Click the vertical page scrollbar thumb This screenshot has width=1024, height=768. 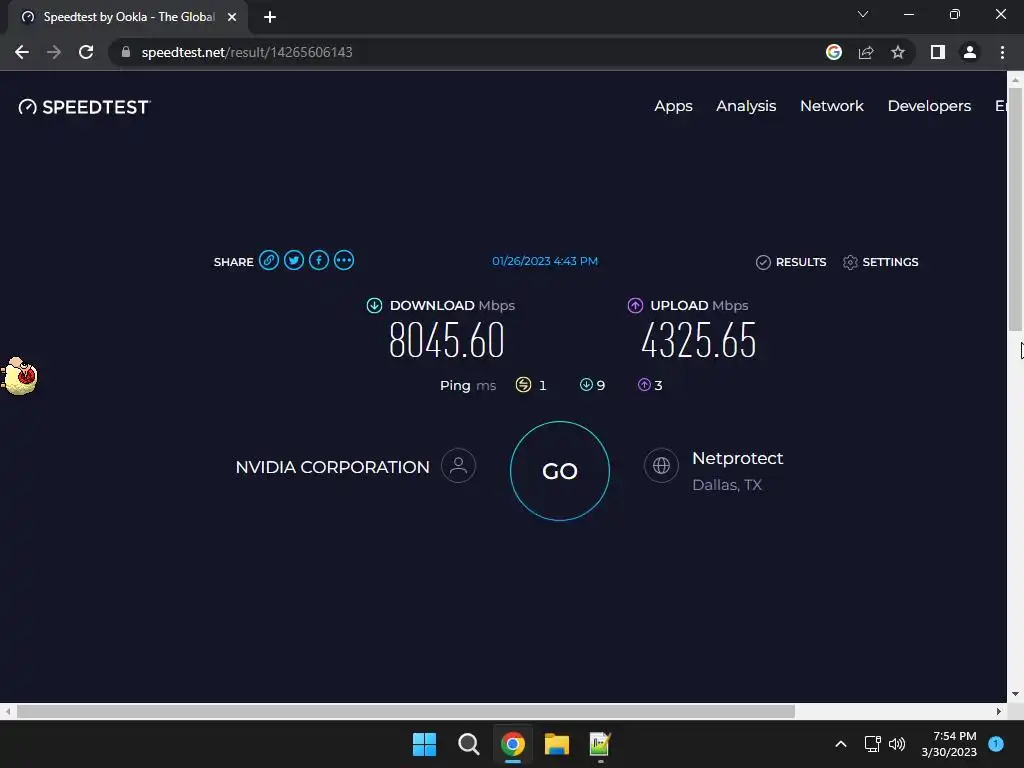point(1015,209)
